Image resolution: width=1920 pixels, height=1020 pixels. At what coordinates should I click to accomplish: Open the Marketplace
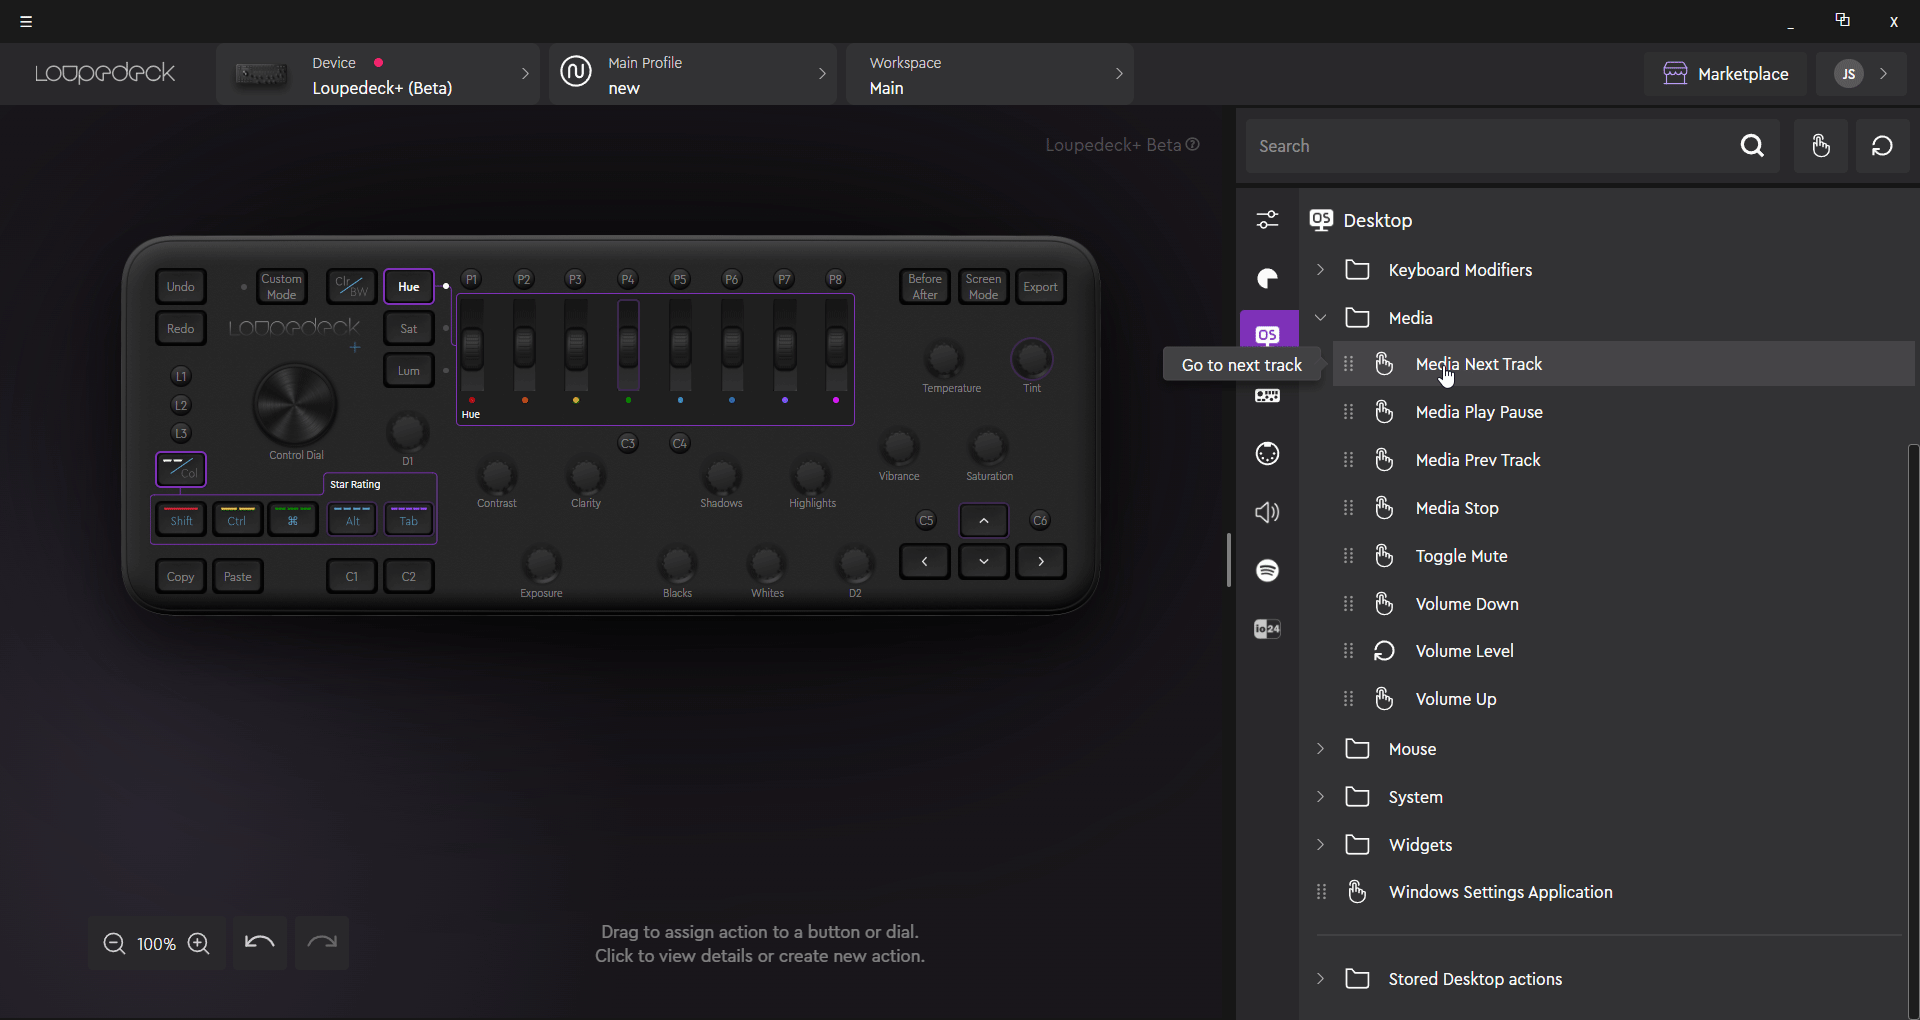[1725, 74]
